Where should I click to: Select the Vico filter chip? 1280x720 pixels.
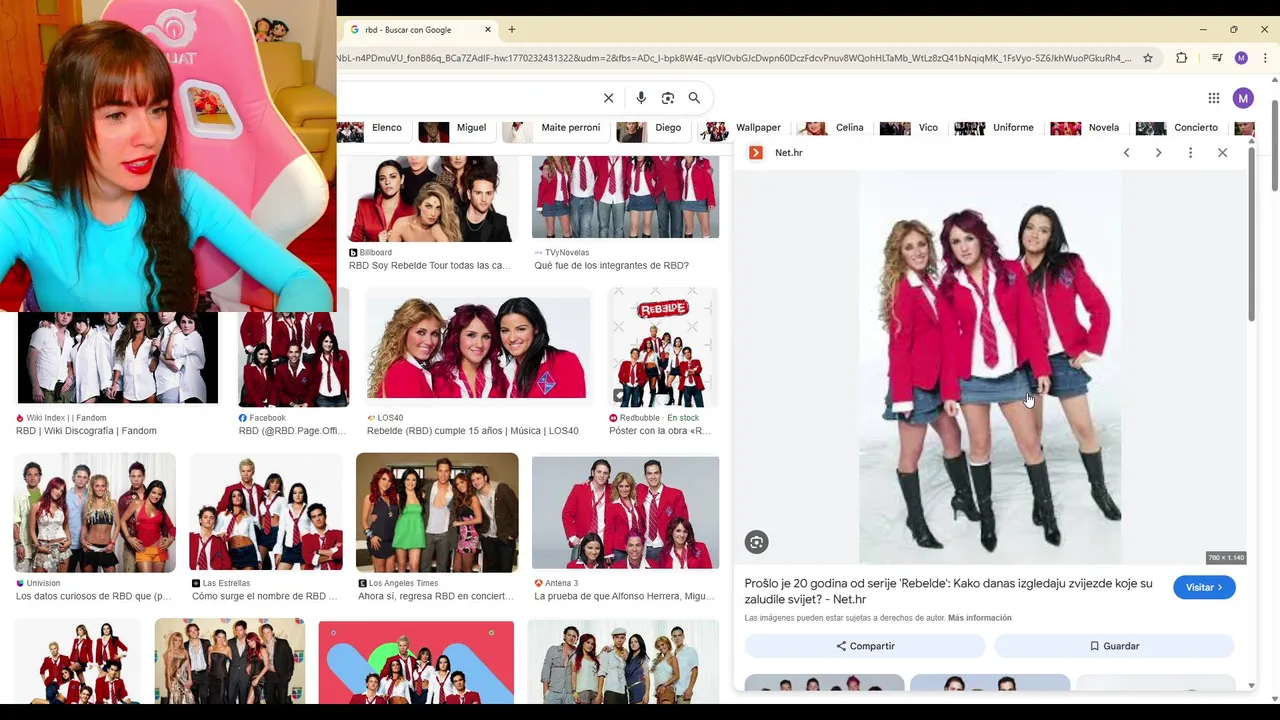point(911,128)
